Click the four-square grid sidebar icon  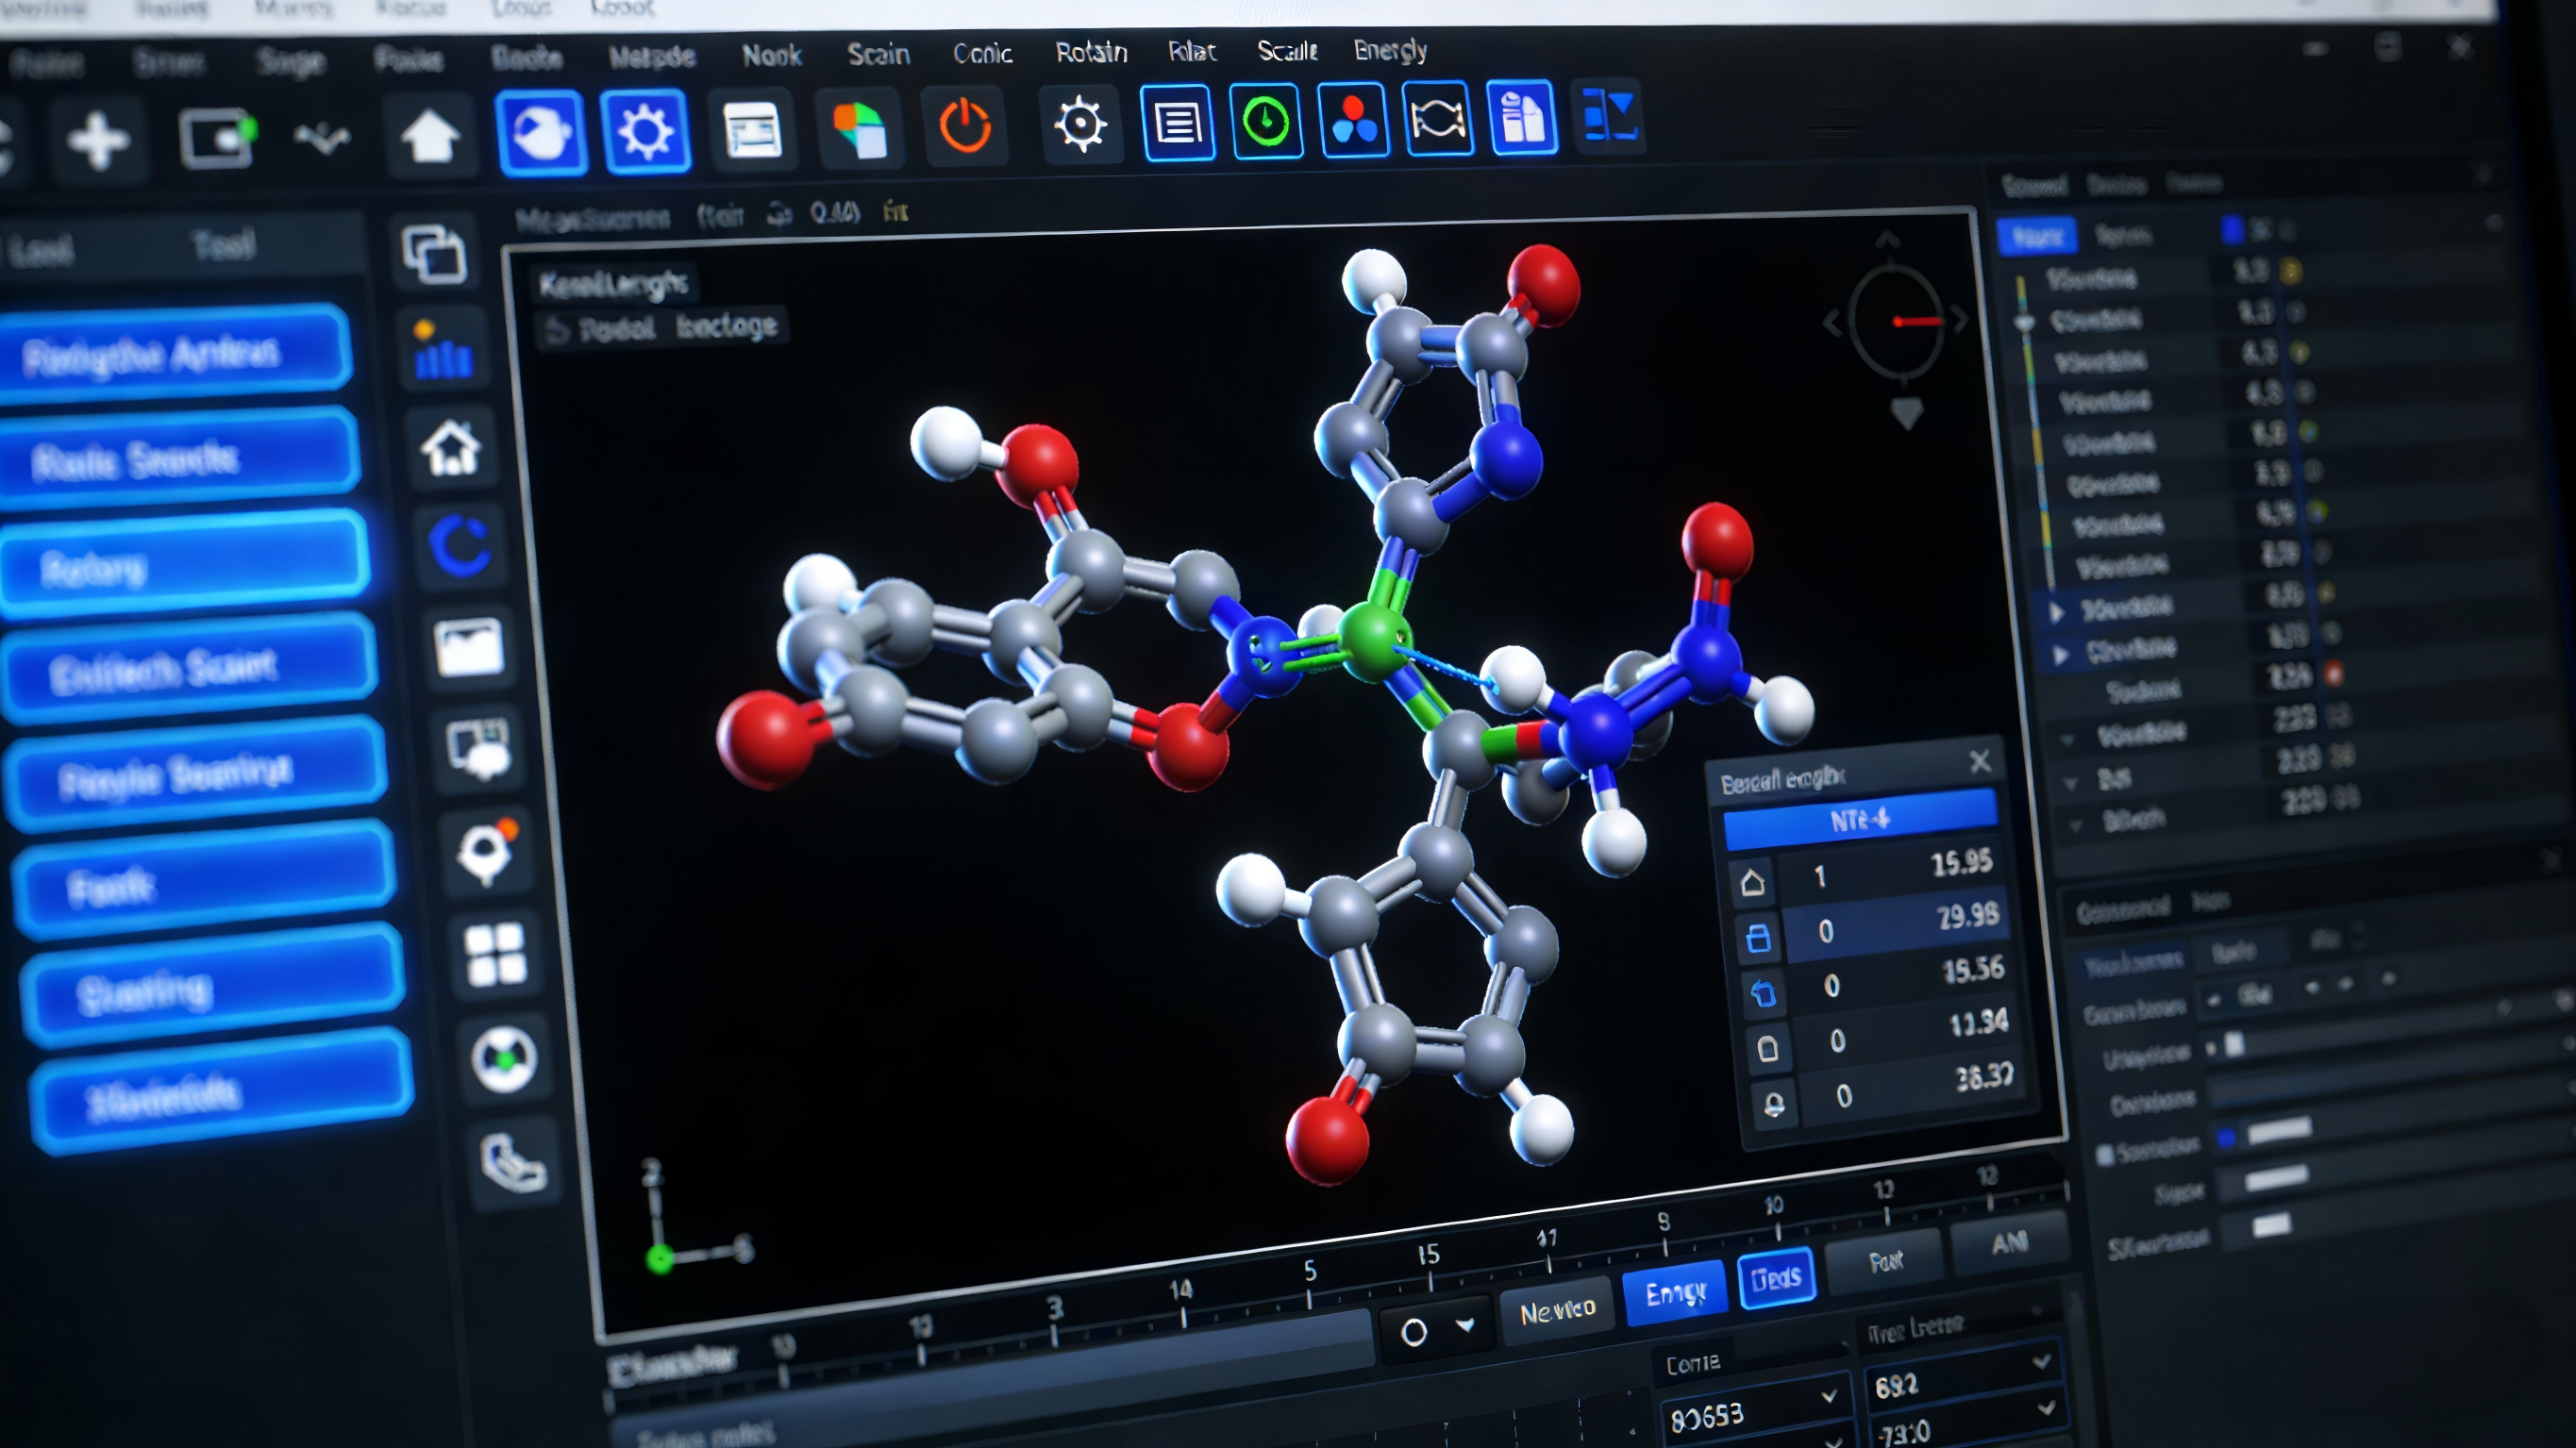[x=495, y=954]
